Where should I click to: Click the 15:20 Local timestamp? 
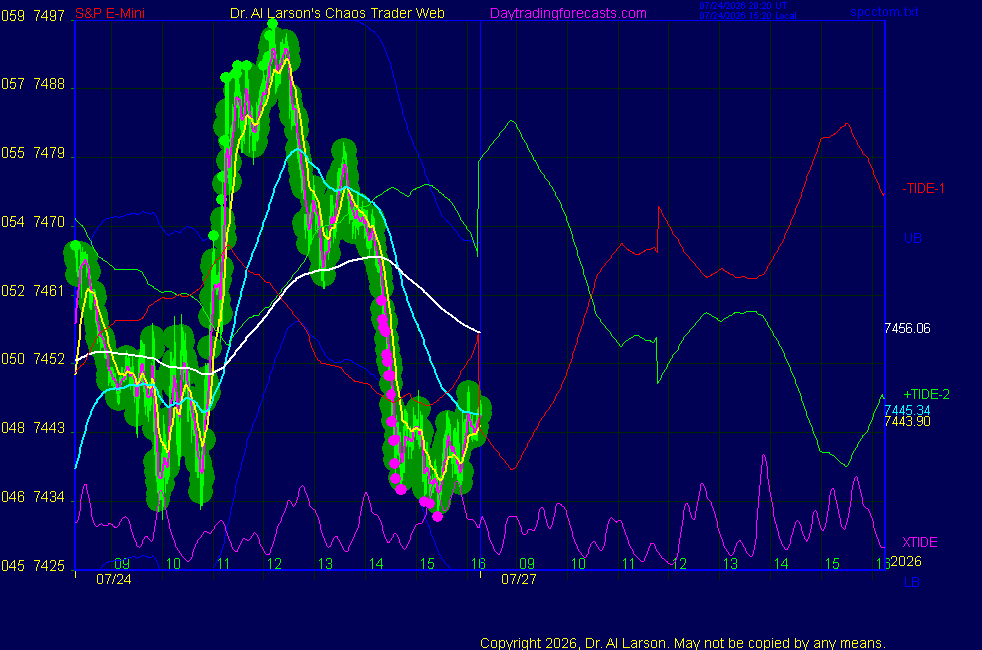[x=748, y=16]
